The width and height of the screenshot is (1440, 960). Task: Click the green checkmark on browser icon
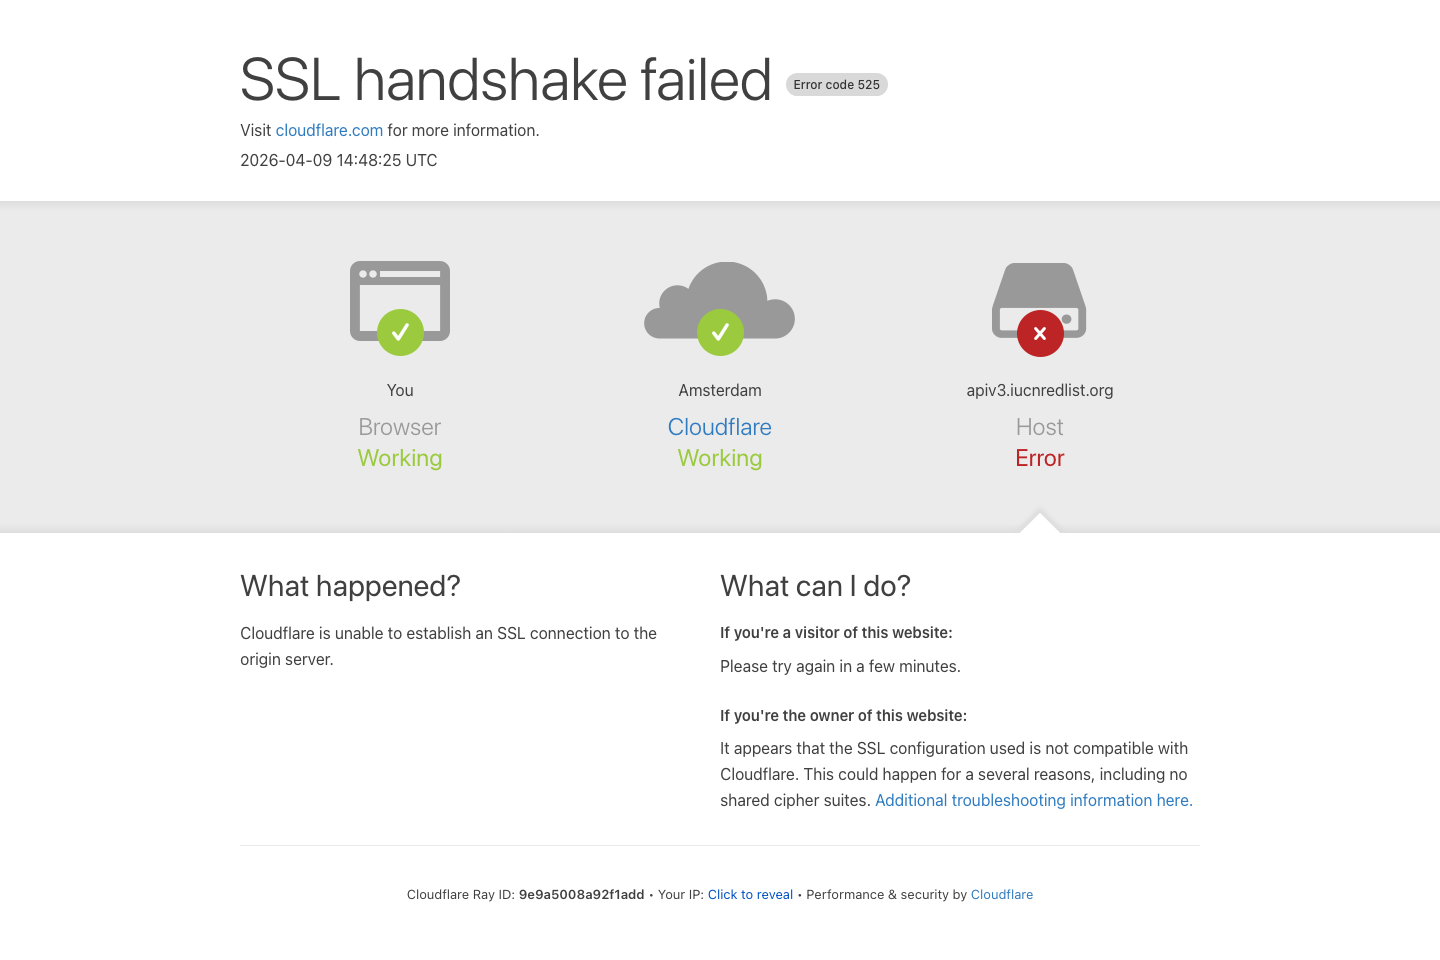[x=400, y=332]
